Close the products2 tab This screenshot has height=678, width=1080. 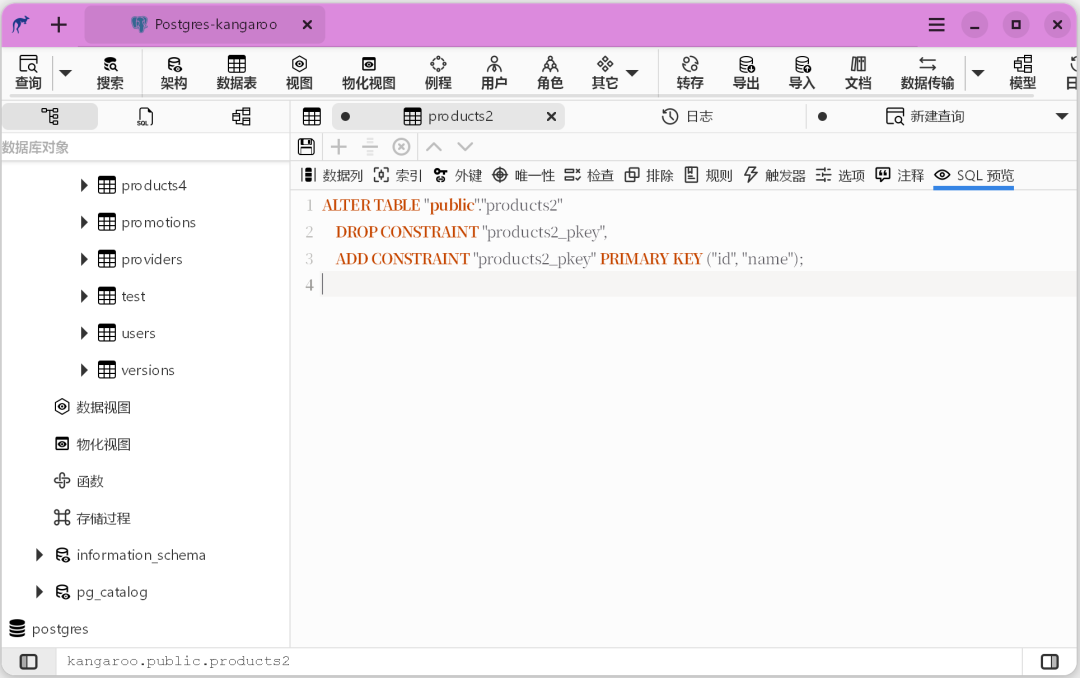[551, 116]
